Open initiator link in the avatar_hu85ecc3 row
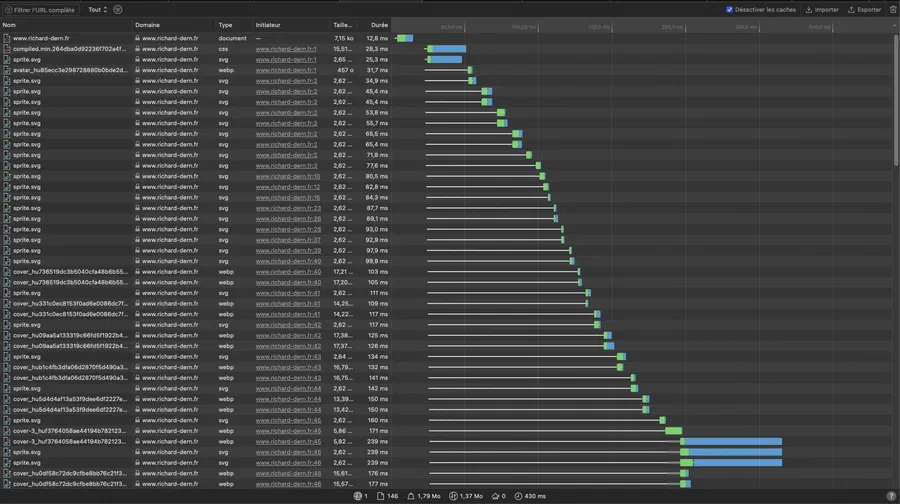Viewport: 900px width, 504px height. 286,70
